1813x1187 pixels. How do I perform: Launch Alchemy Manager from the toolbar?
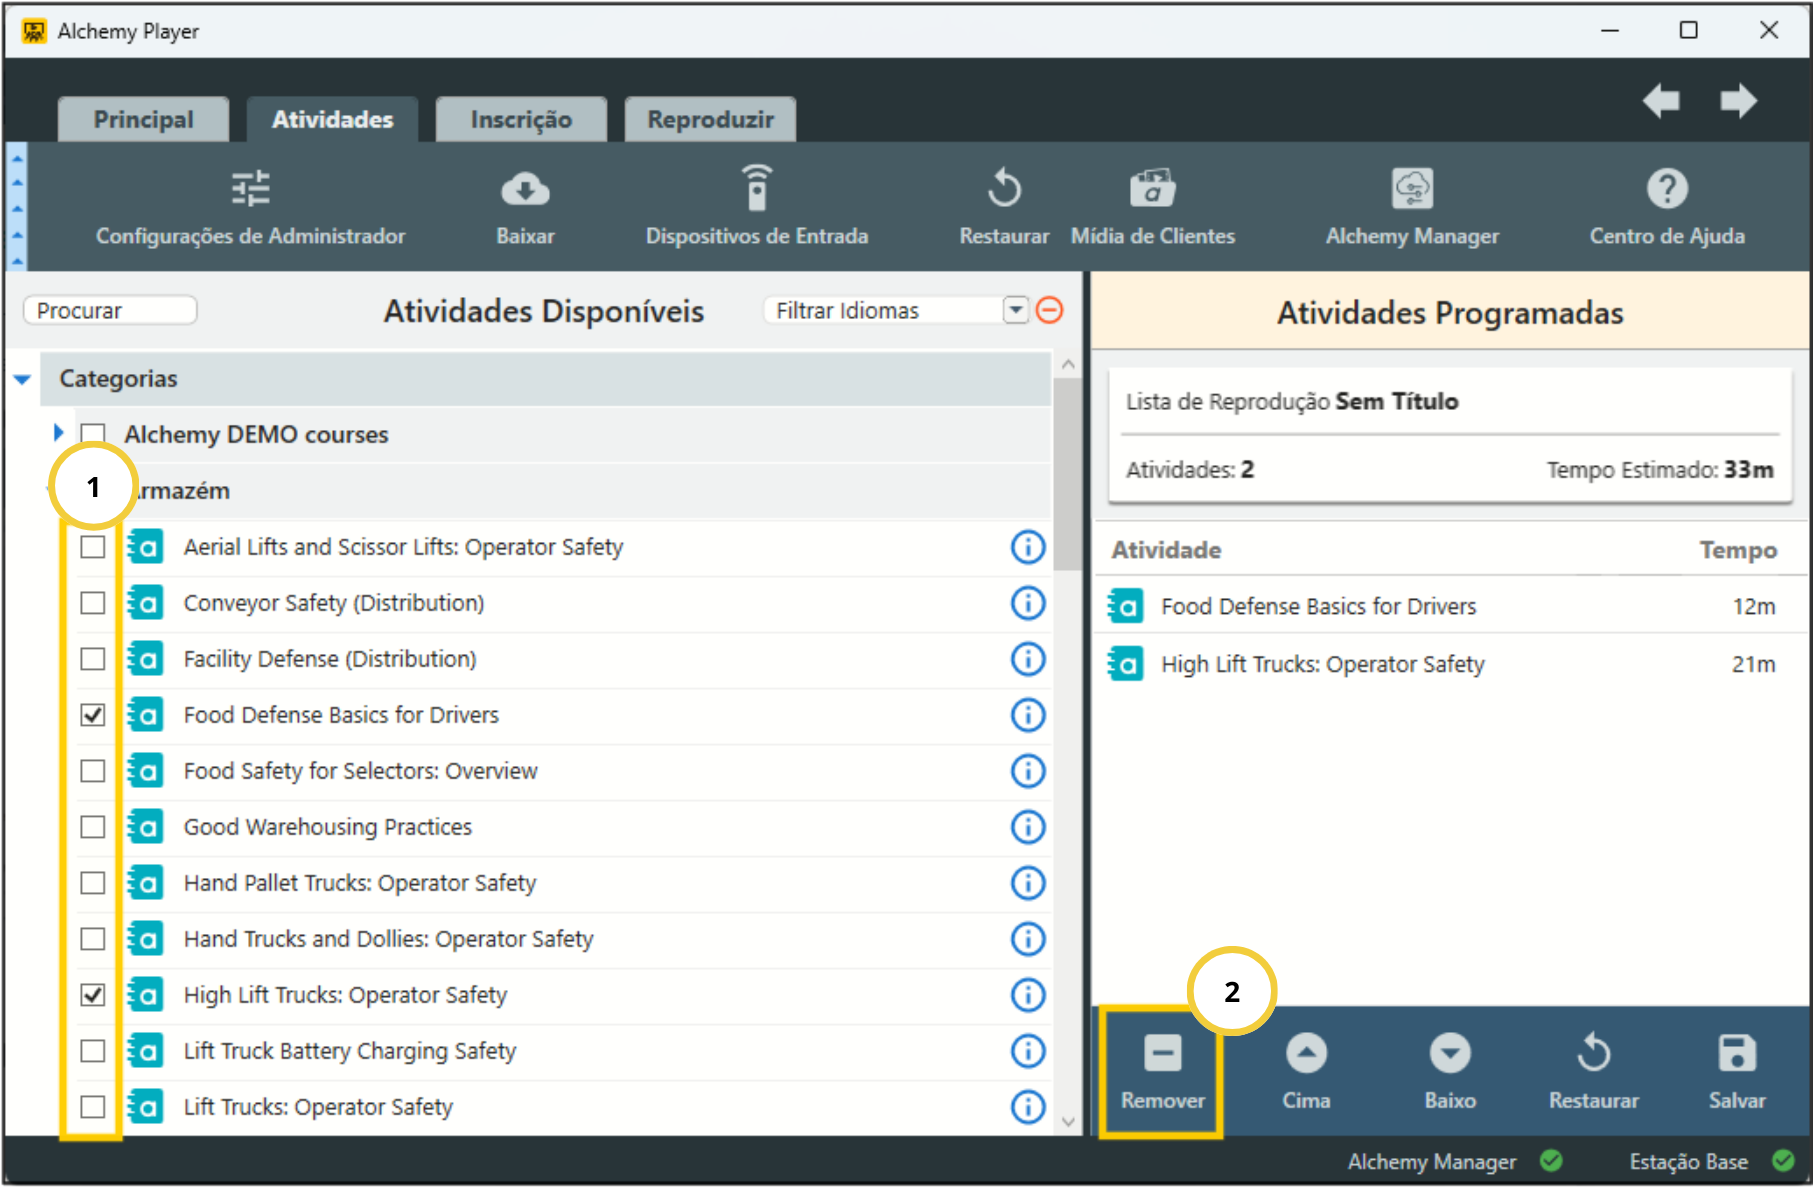point(1412,189)
